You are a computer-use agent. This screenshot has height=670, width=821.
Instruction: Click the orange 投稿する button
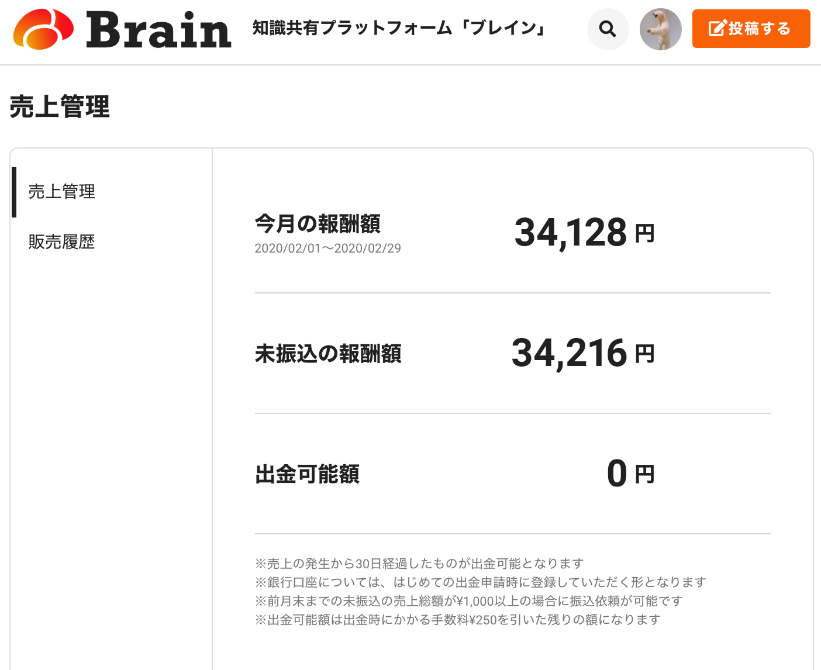point(751,29)
